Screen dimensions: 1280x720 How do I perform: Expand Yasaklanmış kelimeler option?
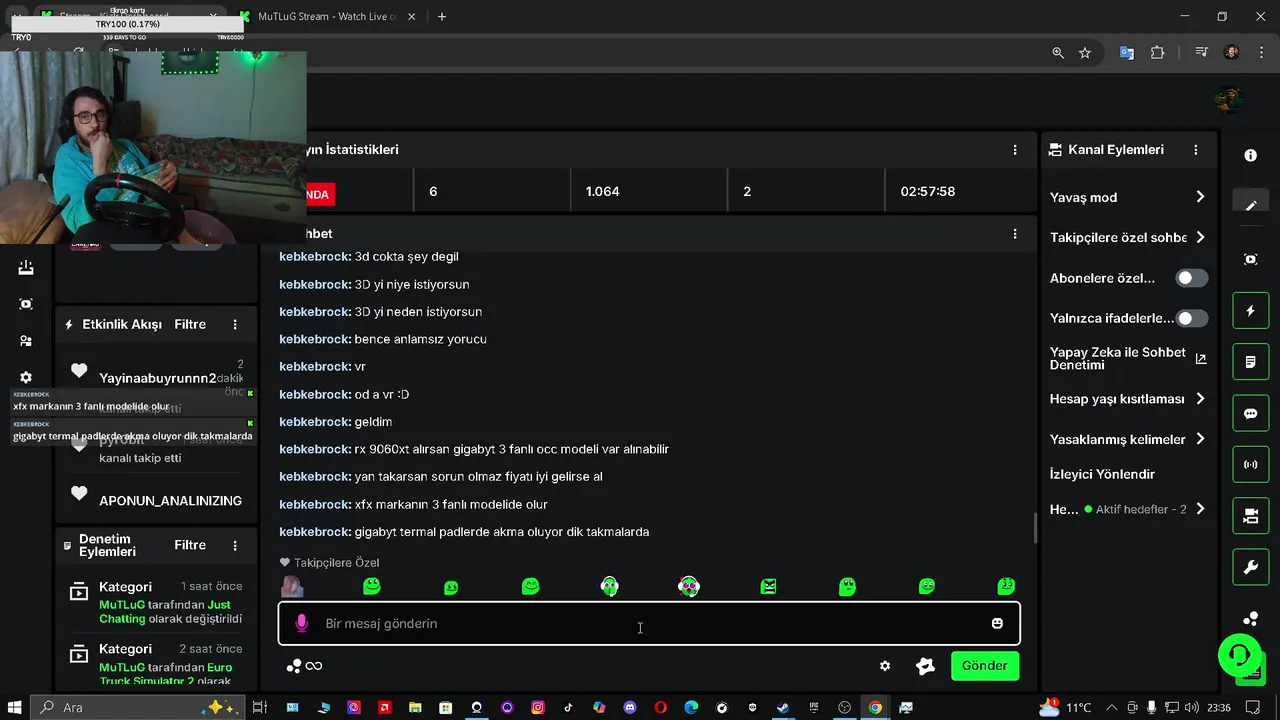click(x=1128, y=439)
